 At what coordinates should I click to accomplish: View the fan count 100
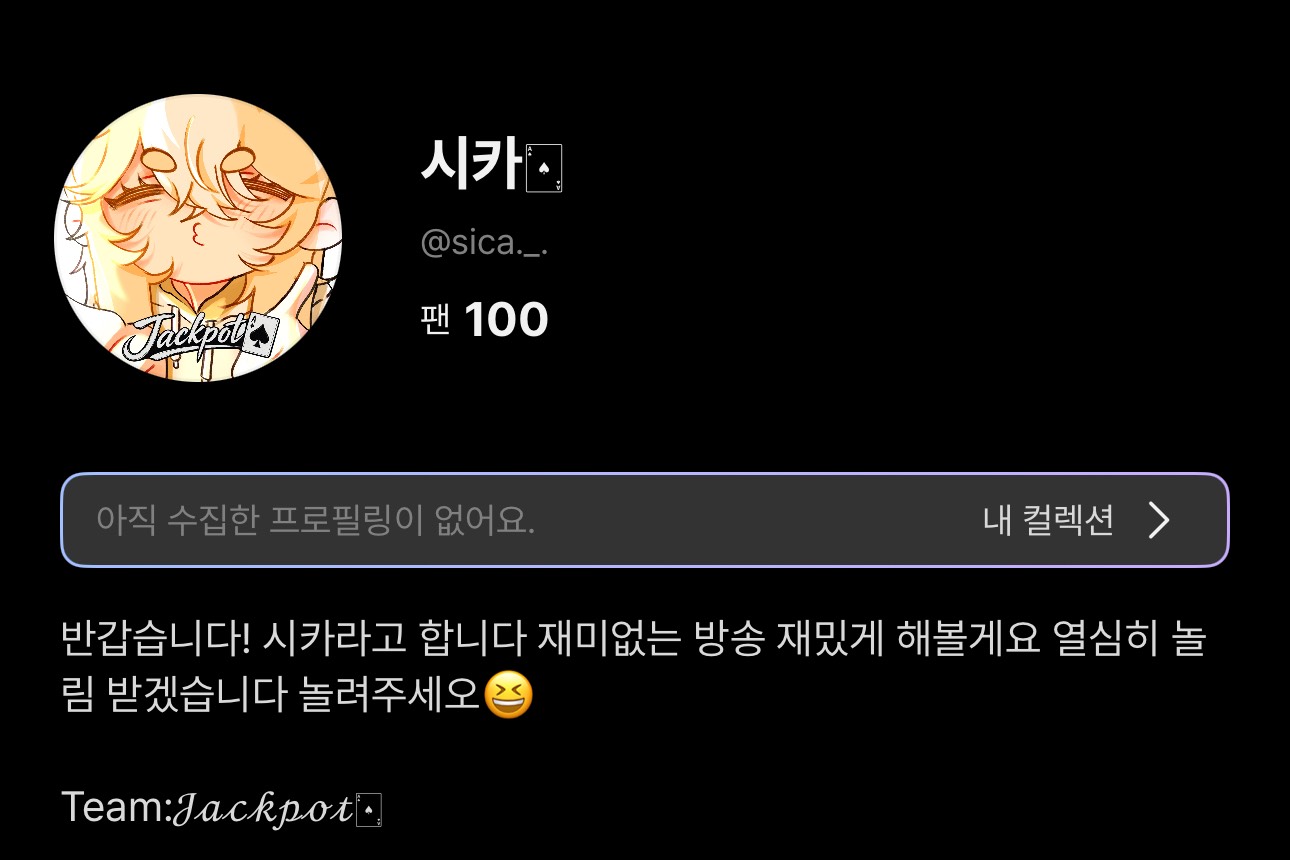(506, 321)
